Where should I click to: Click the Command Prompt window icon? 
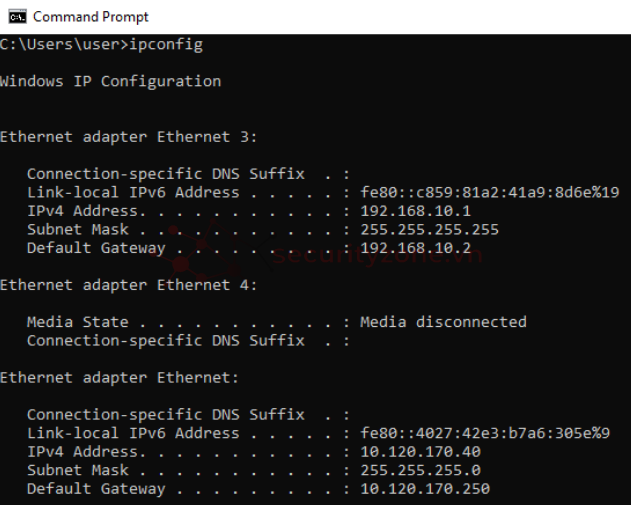click(18, 17)
